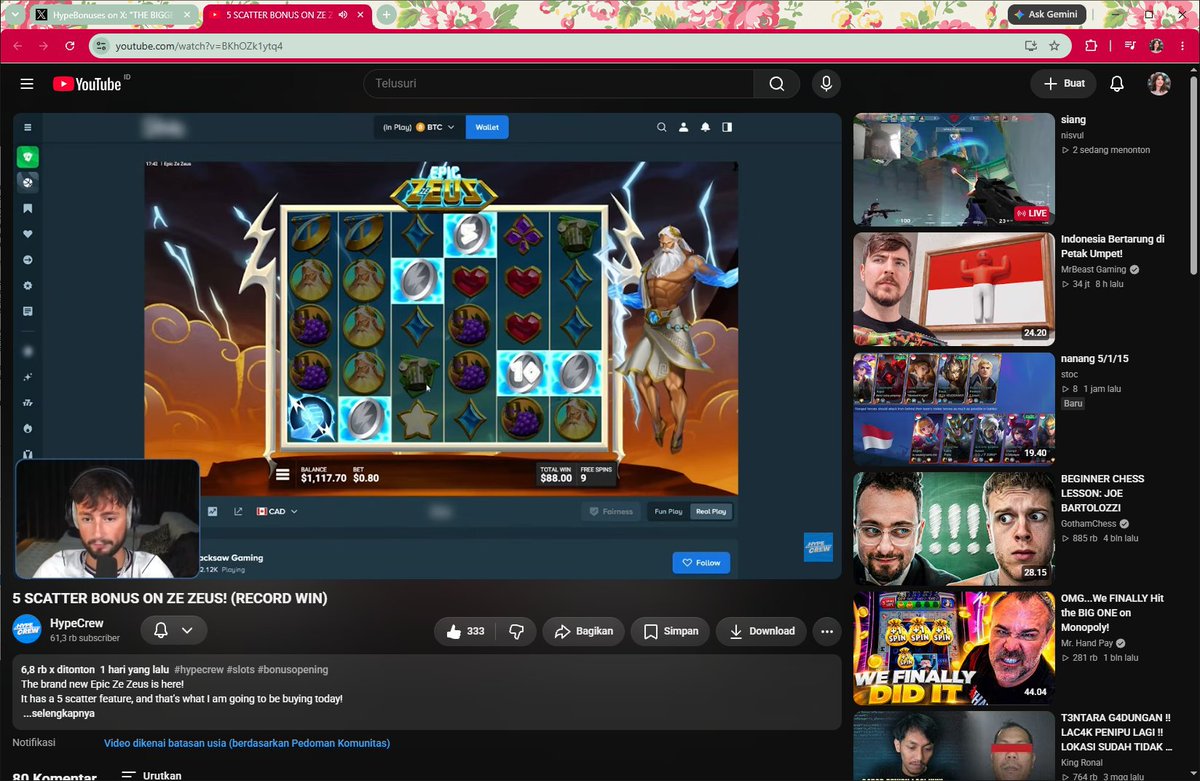The width and height of the screenshot is (1200, 781).
Task: Expand description with ...selengkapnya
Action: click(59, 714)
